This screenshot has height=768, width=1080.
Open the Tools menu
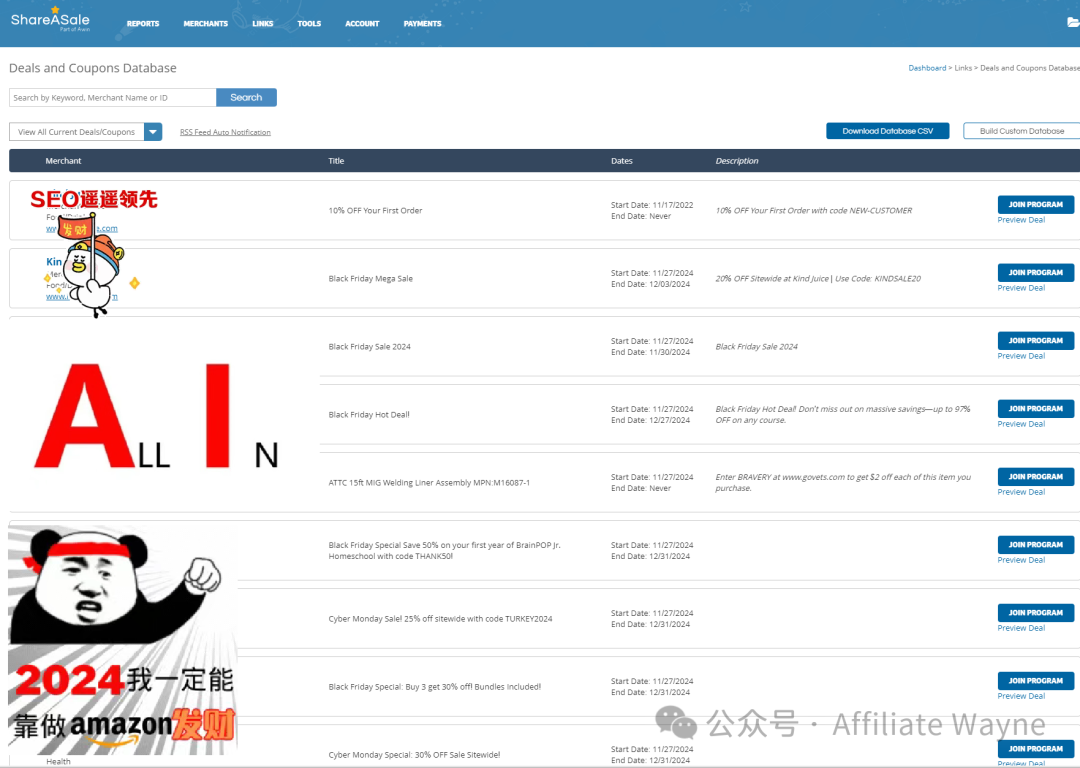pos(309,23)
